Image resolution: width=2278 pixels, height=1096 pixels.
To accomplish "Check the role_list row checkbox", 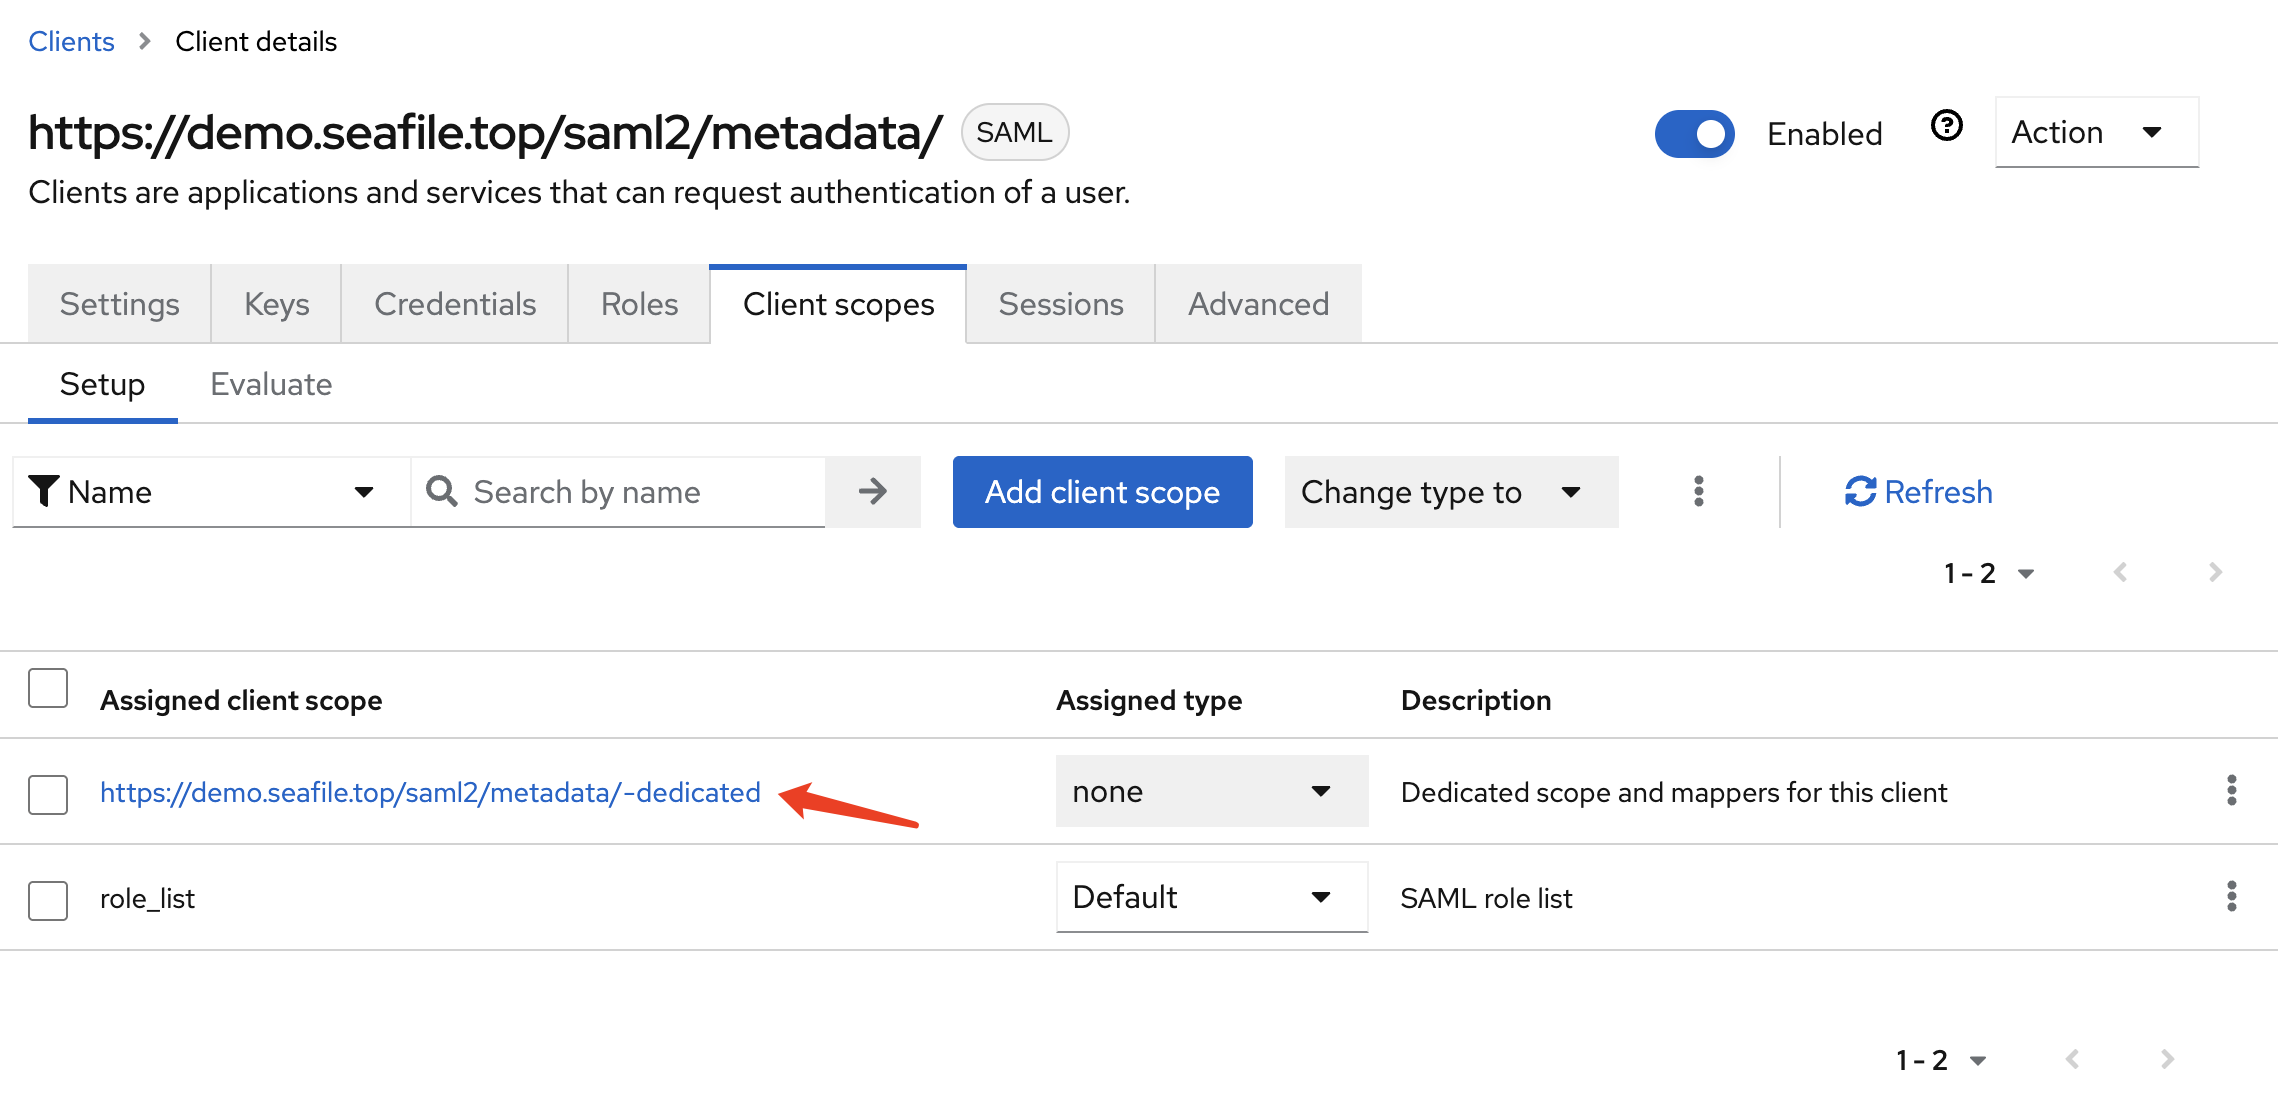I will pos(48,900).
